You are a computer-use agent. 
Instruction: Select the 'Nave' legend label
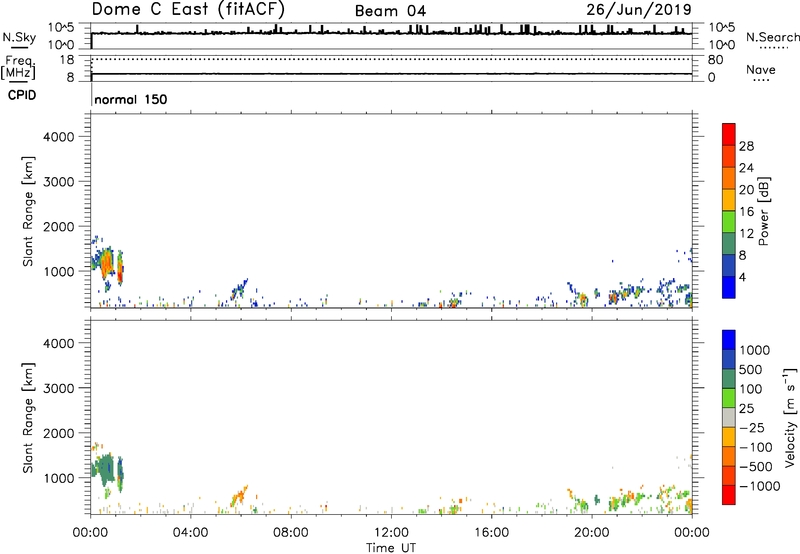click(x=761, y=70)
